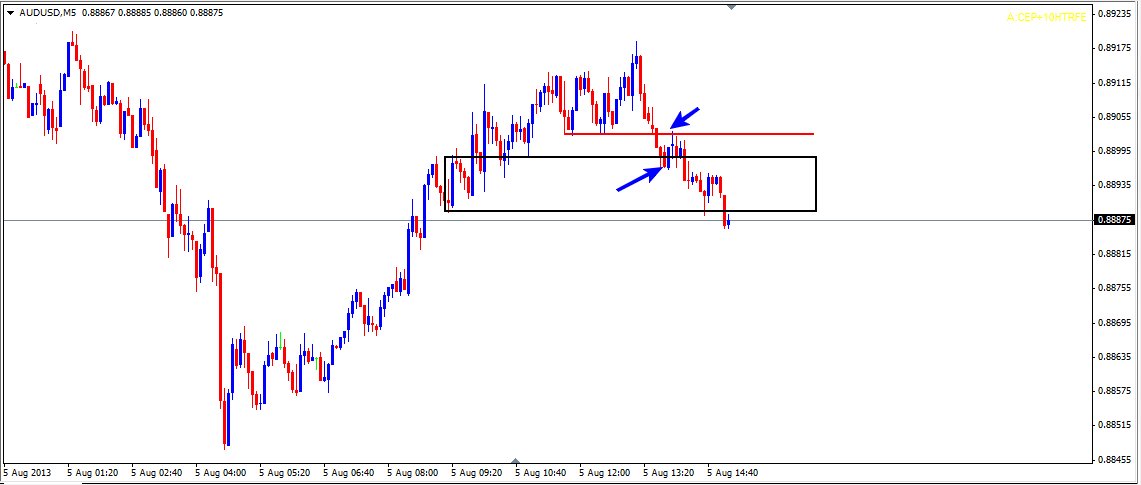This screenshot has height=485, width=1141.
Task: Click the yellow A:CEP+10HTRFE label
Action: click(1046, 18)
